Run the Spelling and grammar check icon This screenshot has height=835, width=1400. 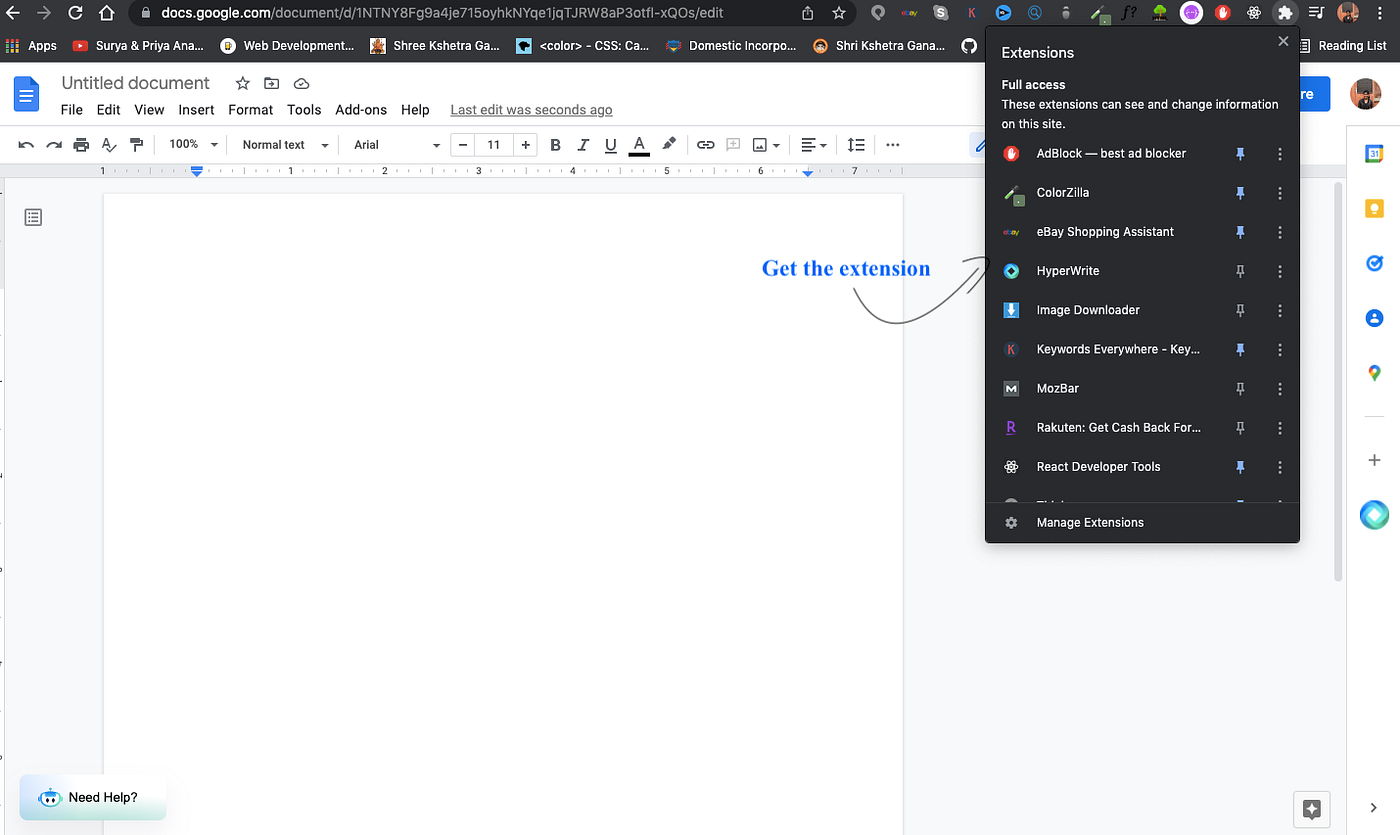pos(108,144)
